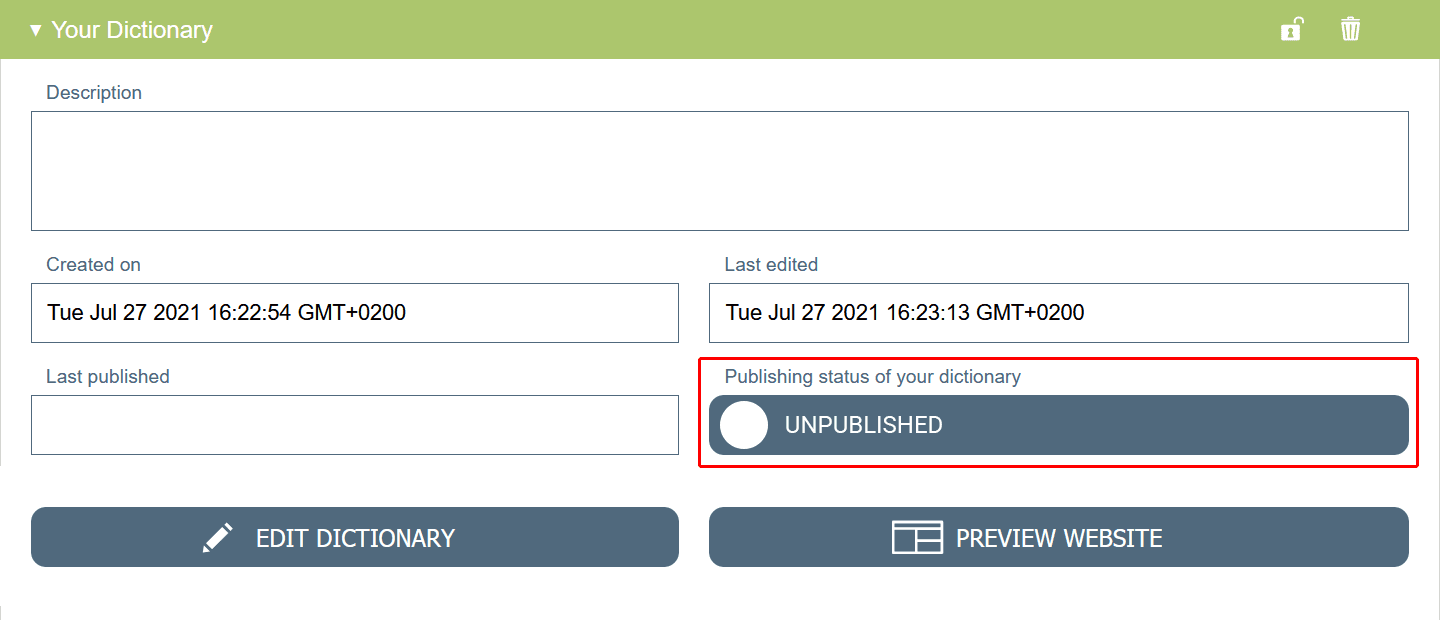Click the layout icon on Preview Website
Viewport: 1440px width, 620px height.
click(917, 538)
